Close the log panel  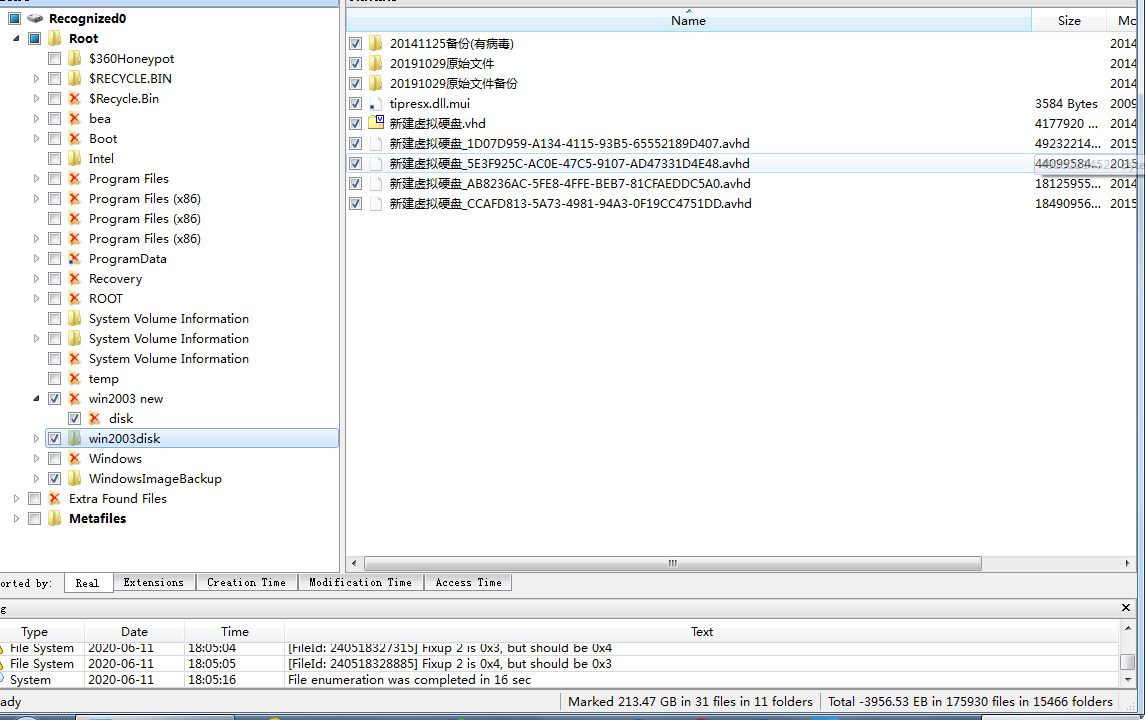click(x=1126, y=608)
